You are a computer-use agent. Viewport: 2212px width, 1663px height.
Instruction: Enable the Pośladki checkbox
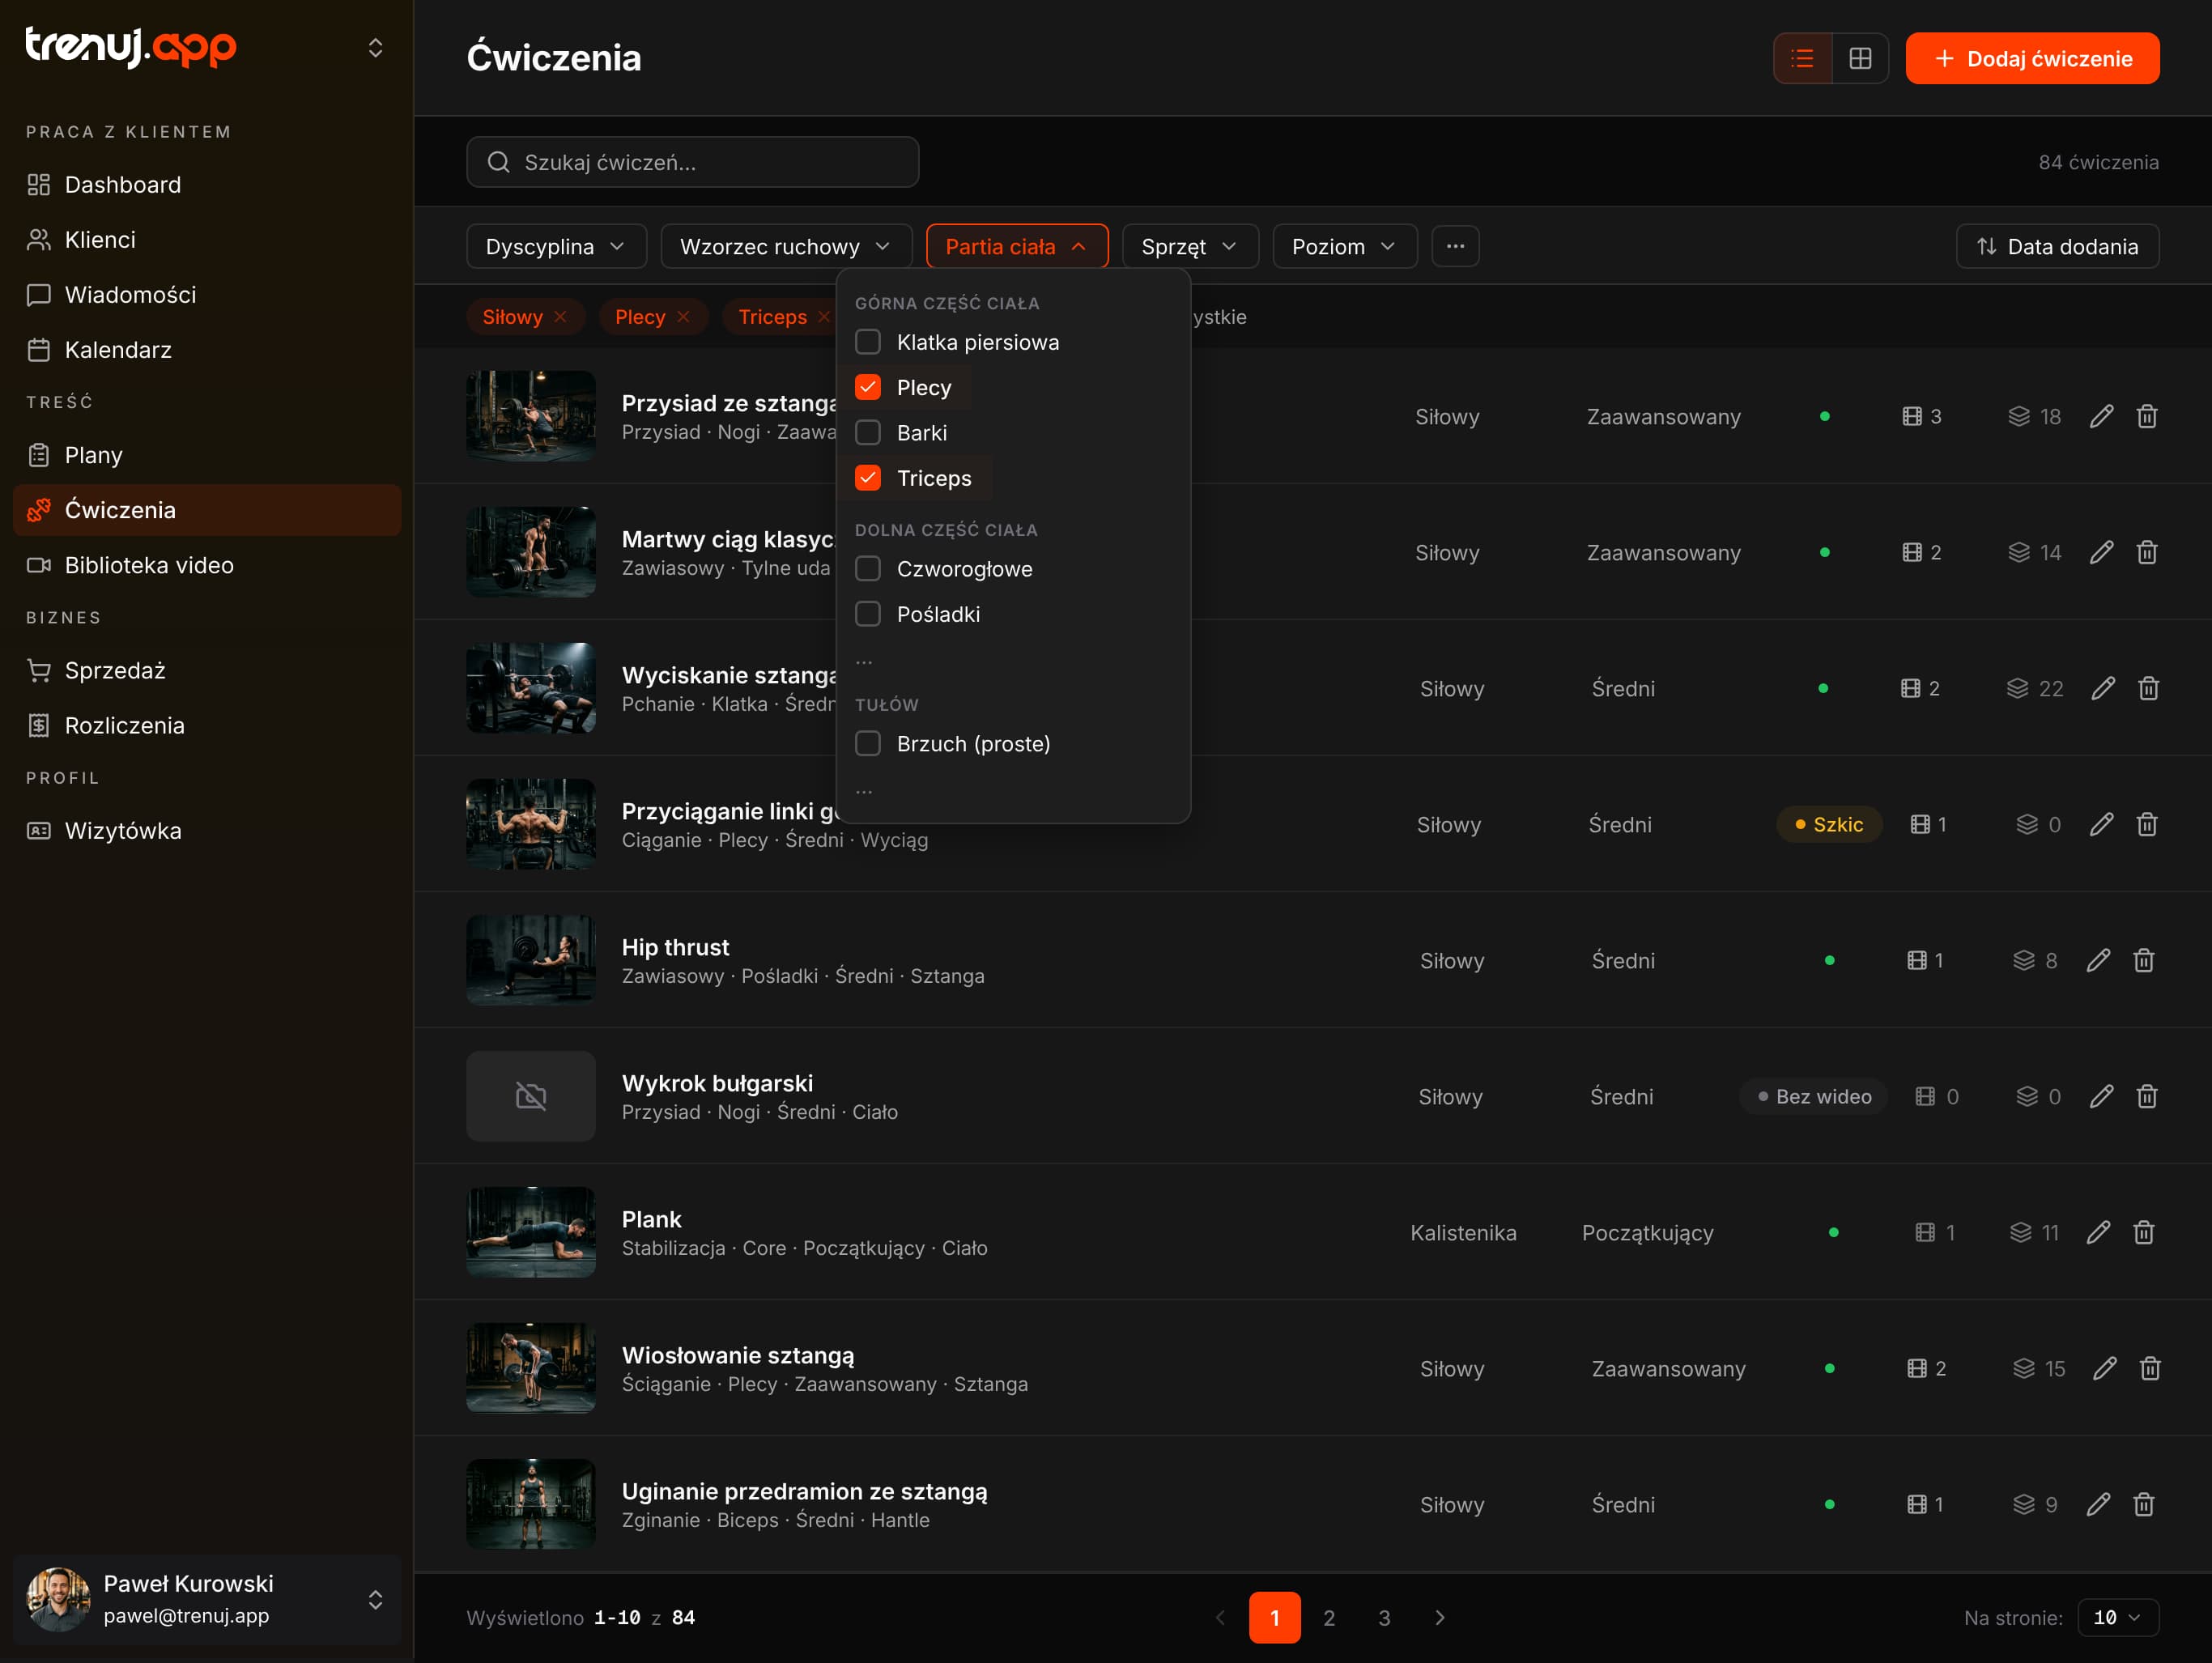[x=868, y=614]
